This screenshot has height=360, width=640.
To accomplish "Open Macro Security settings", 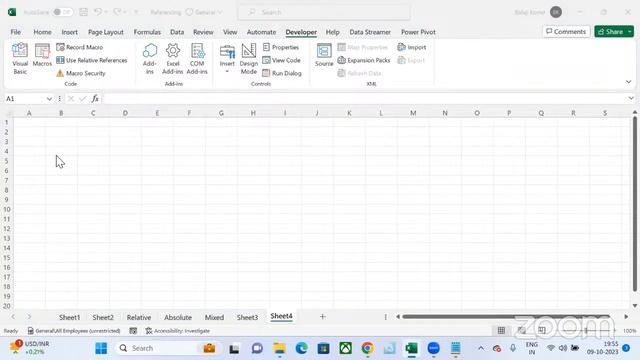I will [81, 73].
